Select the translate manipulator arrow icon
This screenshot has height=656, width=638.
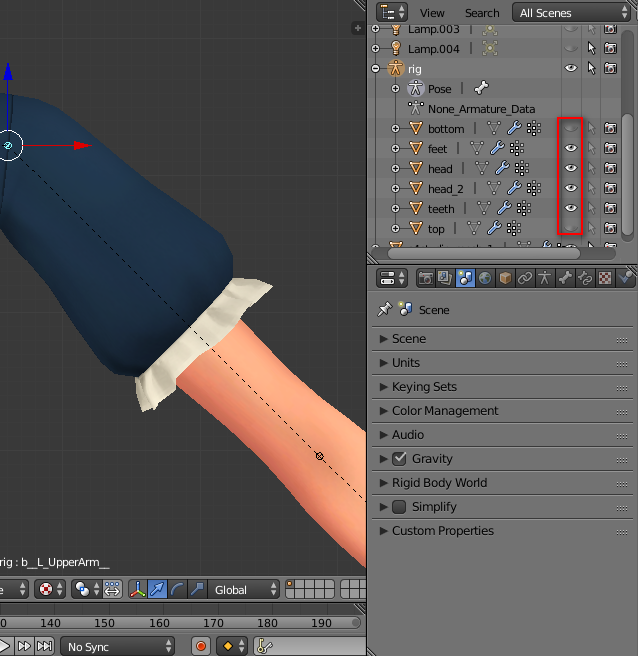pyautogui.click(x=157, y=589)
